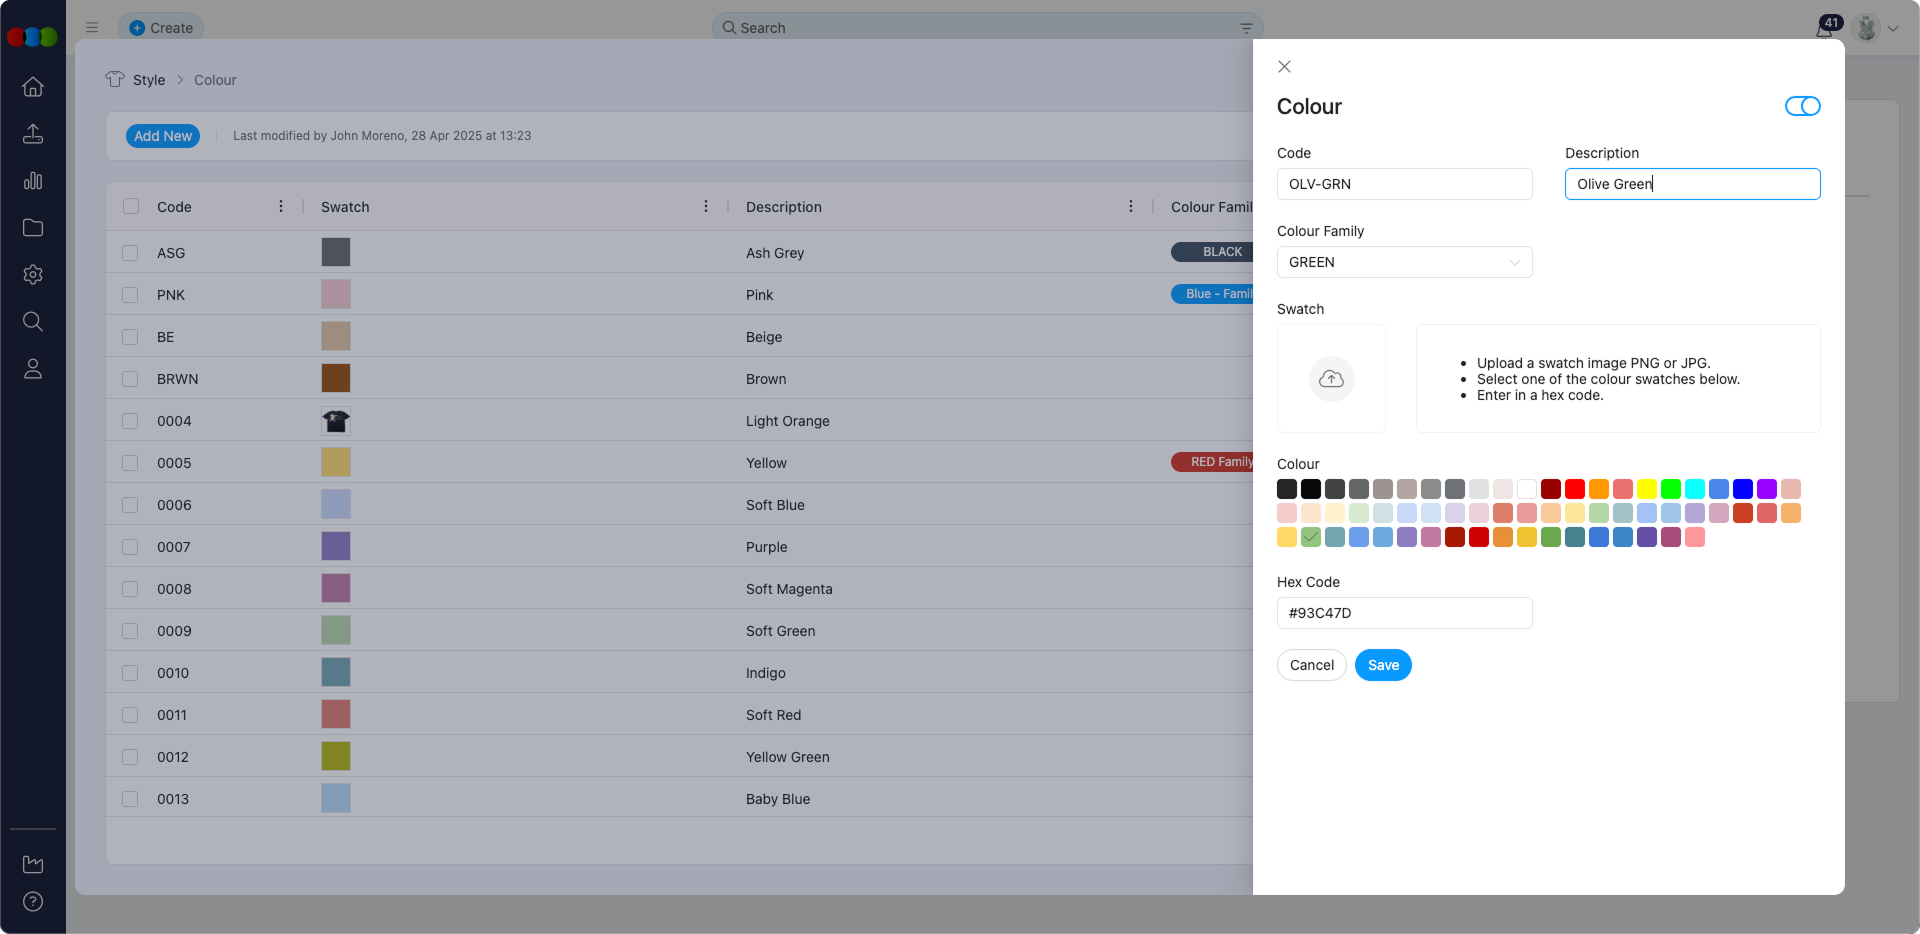The image size is (1920, 934).
Task: Open the notifications bell with badge 41
Action: coord(1825,28)
